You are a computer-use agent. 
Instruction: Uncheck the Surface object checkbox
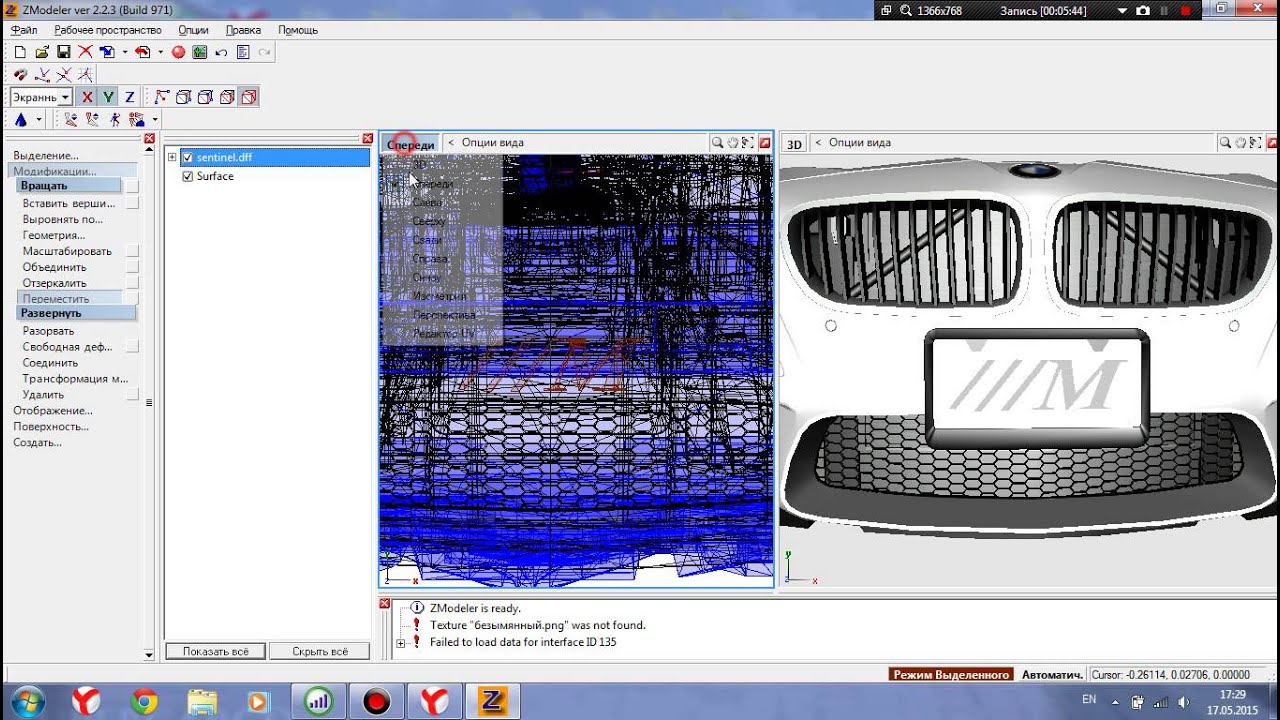[187, 176]
